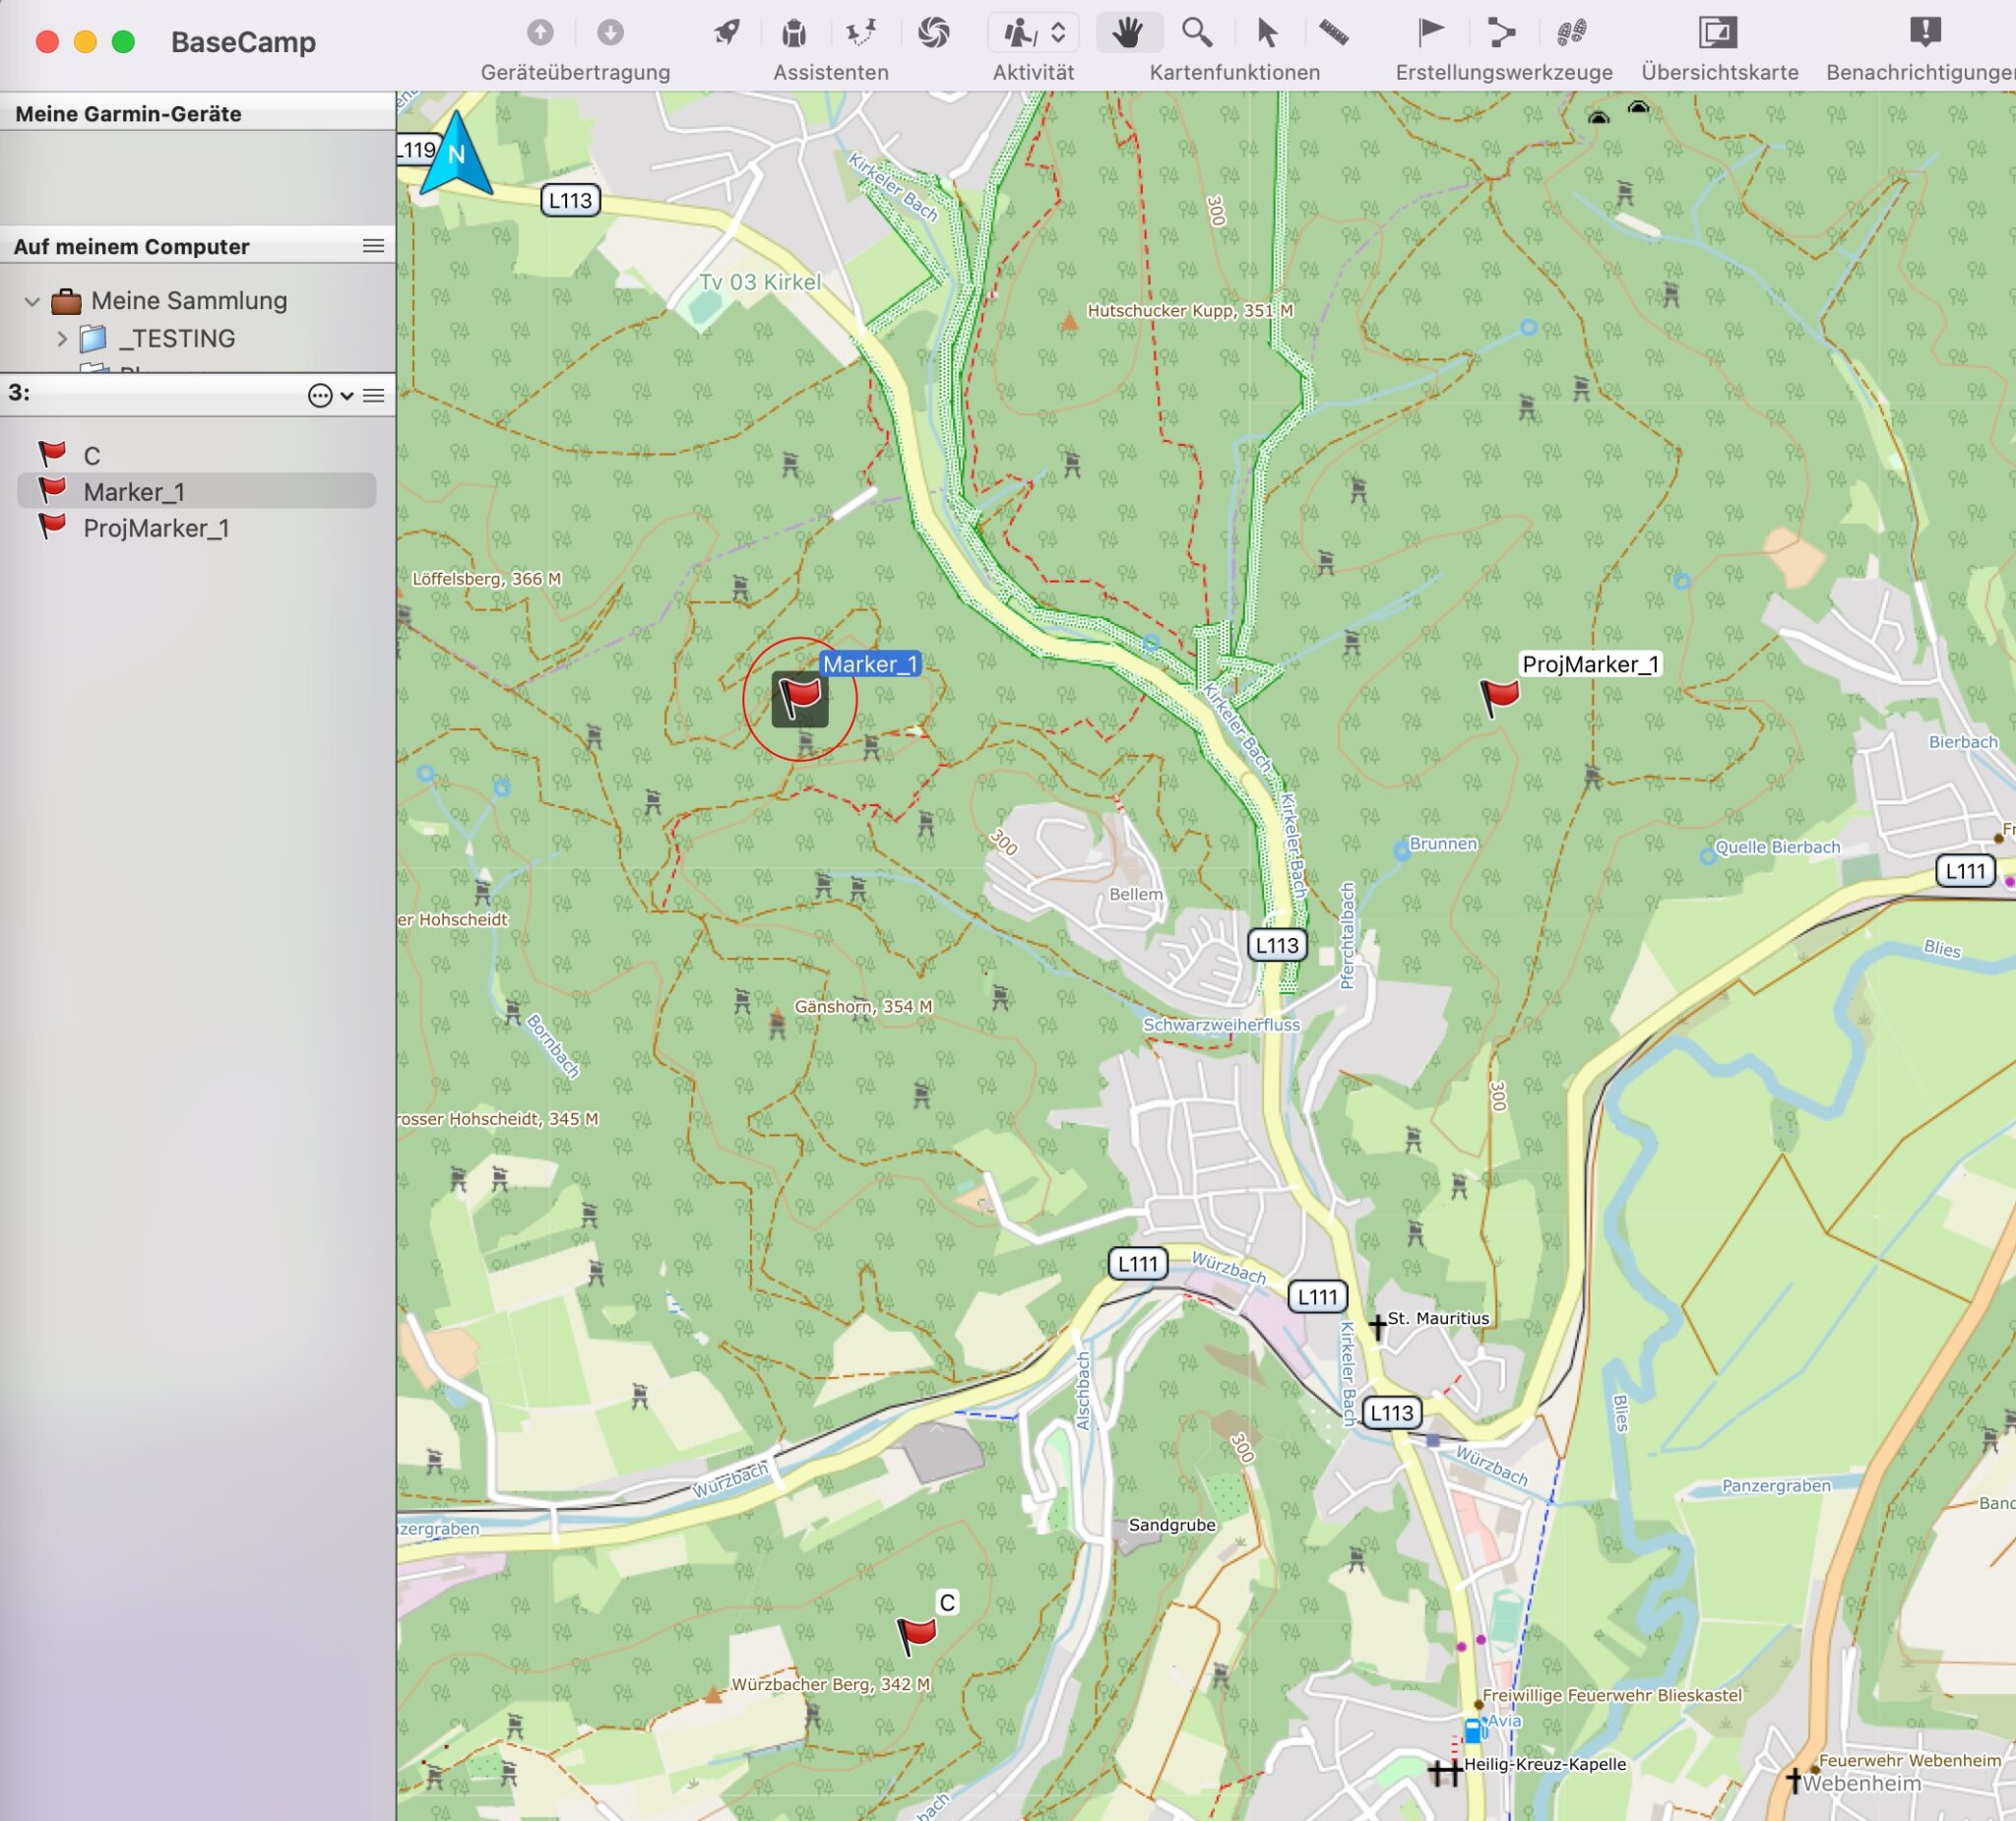Toggle the Übersichtskarte overview map
The image size is (2016, 1821).
click(1718, 33)
